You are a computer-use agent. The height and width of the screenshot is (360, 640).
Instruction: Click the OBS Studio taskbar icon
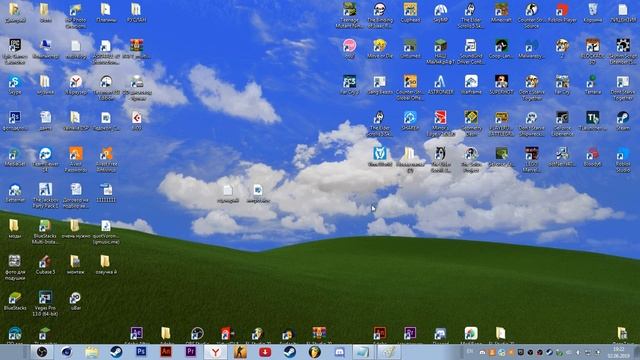(41, 352)
